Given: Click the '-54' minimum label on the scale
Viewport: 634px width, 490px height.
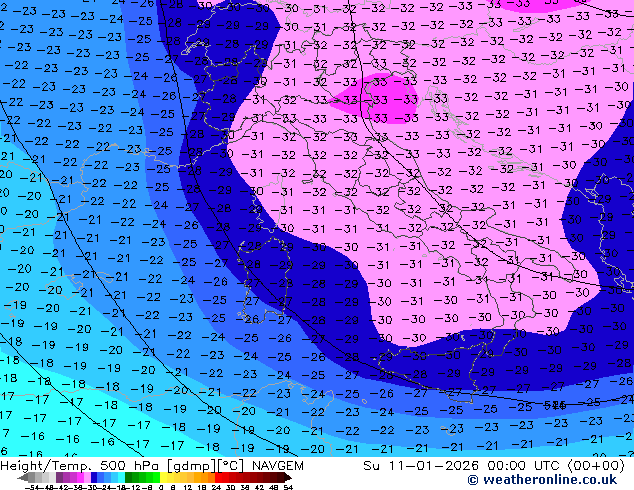Looking at the screenshot, I should click(32, 488).
